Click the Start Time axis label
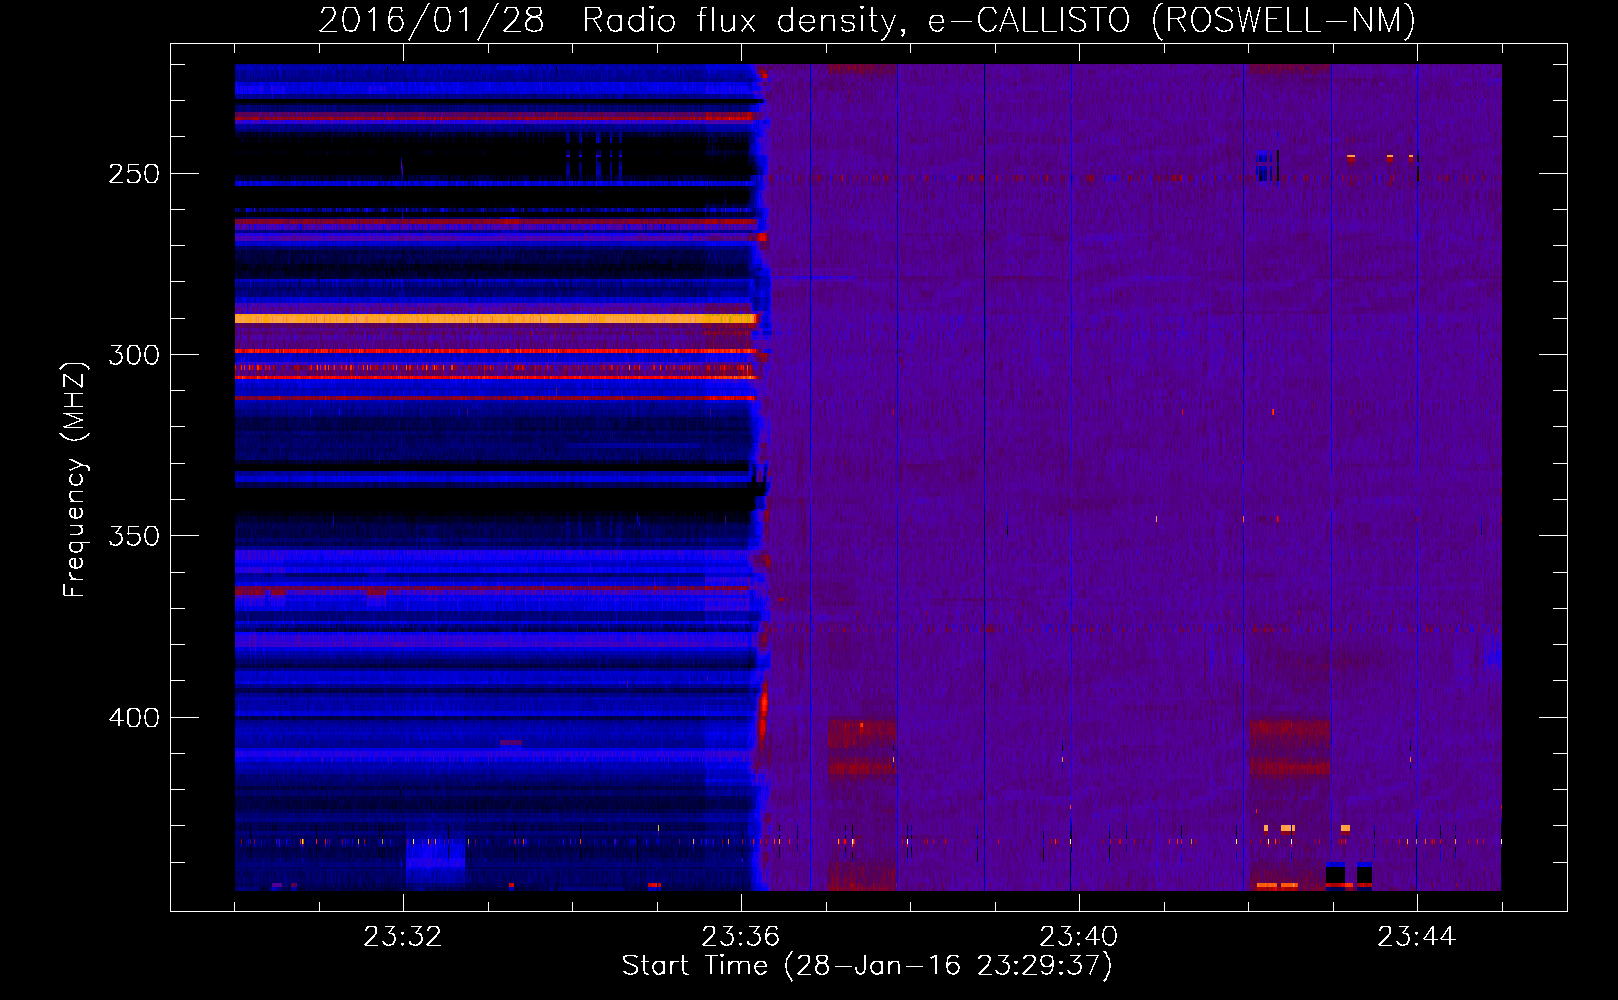This screenshot has height=1000, width=1618. (x=867, y=965)
